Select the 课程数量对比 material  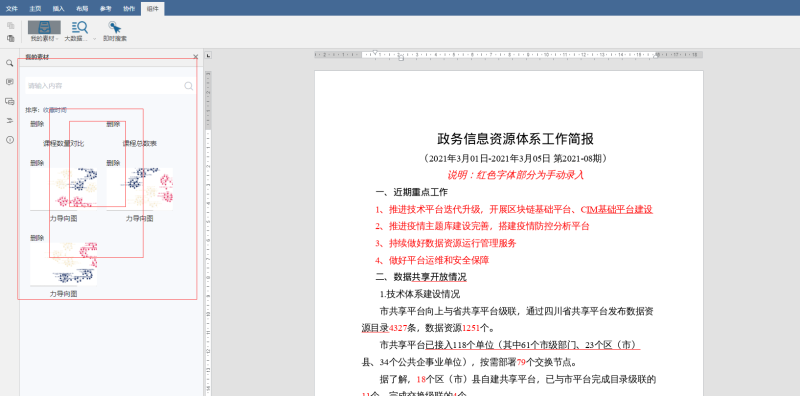[63, 144]
